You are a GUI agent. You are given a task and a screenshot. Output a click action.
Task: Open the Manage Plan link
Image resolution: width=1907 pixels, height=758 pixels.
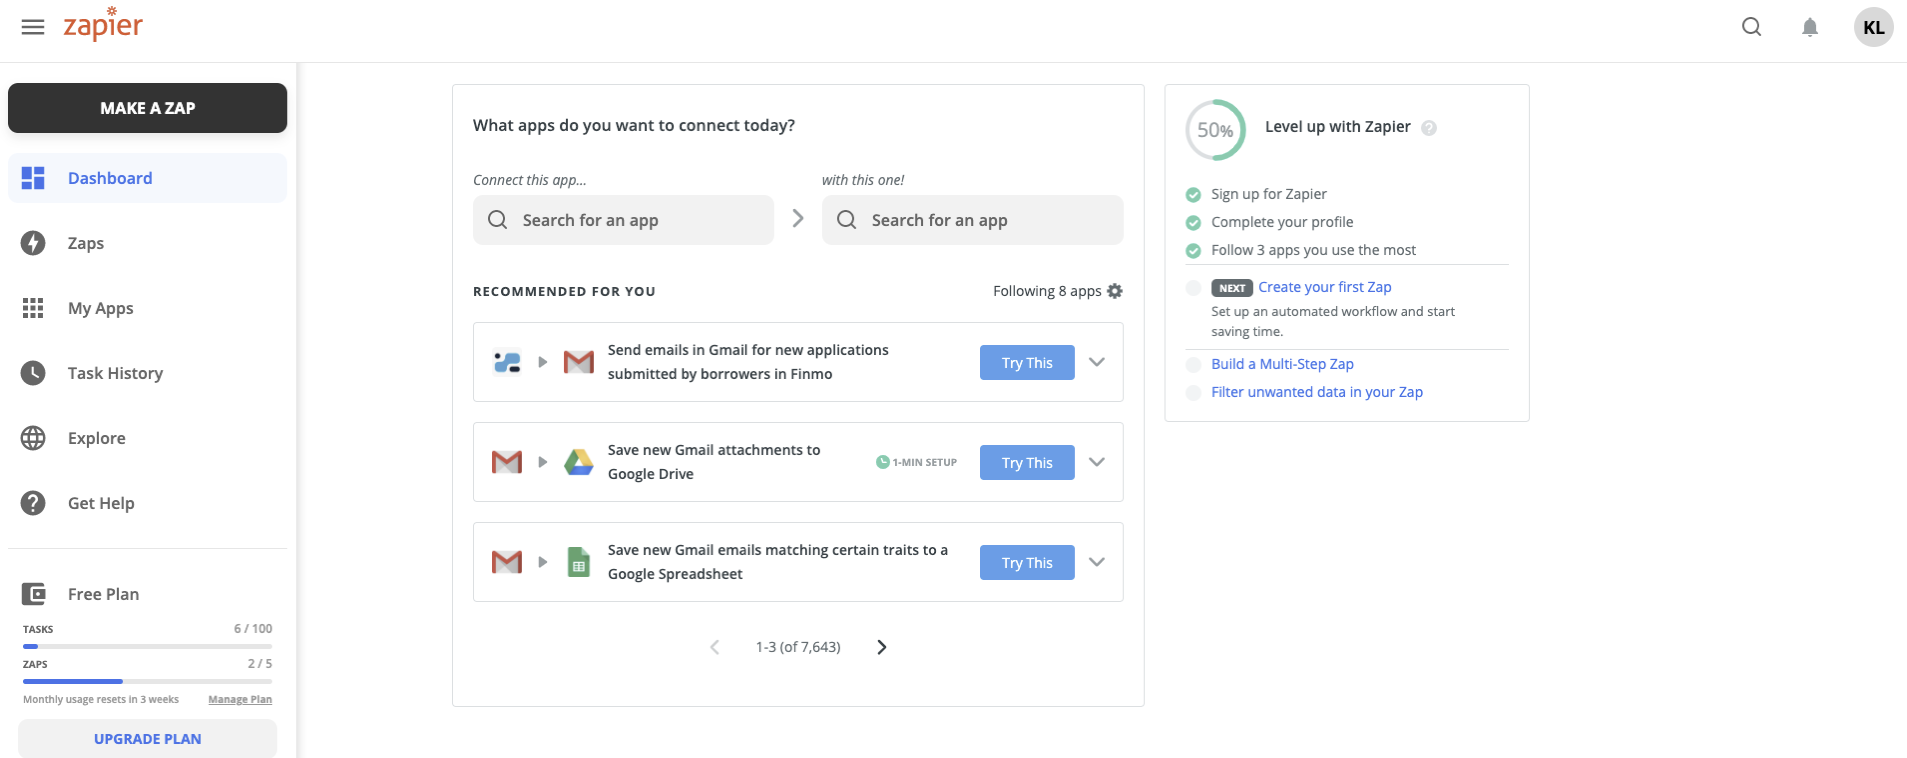(x=240, y=700)
